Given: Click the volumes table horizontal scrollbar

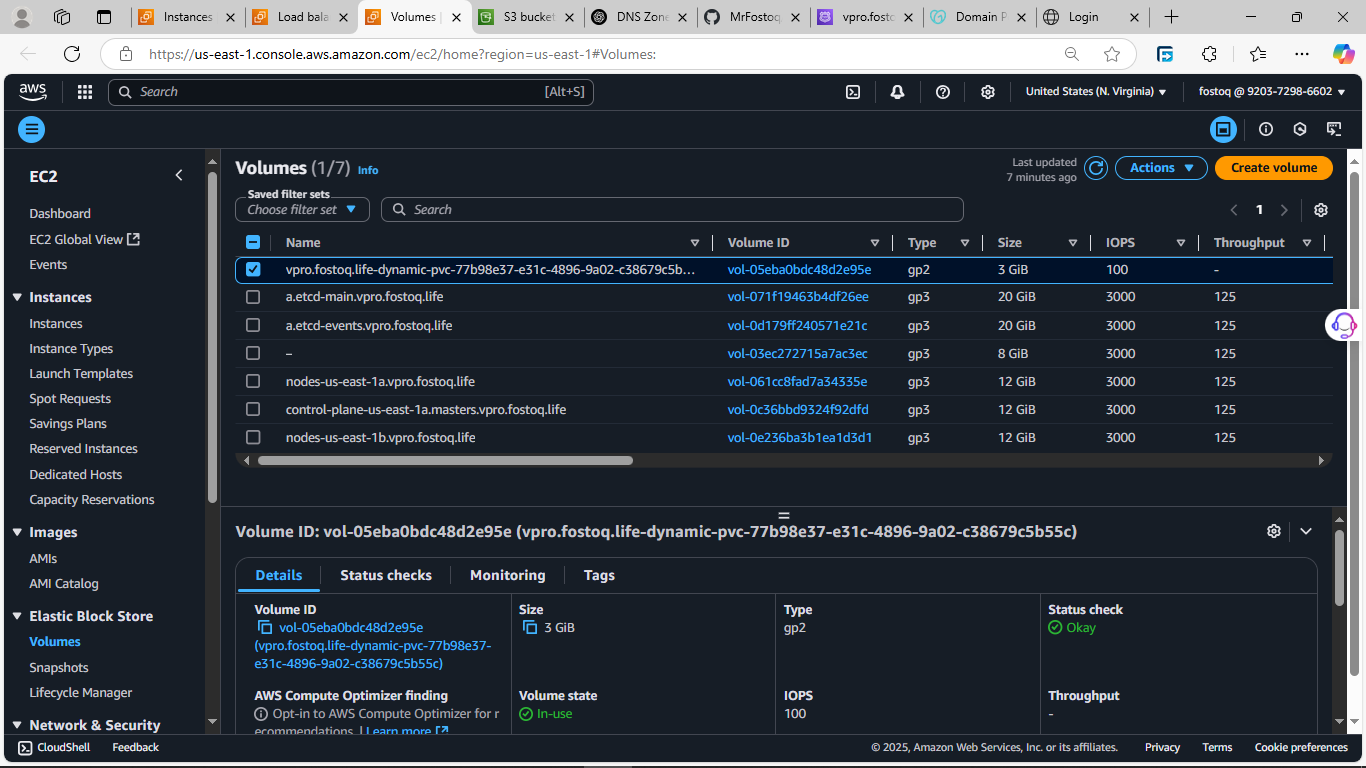Looking at the screenshot, I should tap(445, 461).
